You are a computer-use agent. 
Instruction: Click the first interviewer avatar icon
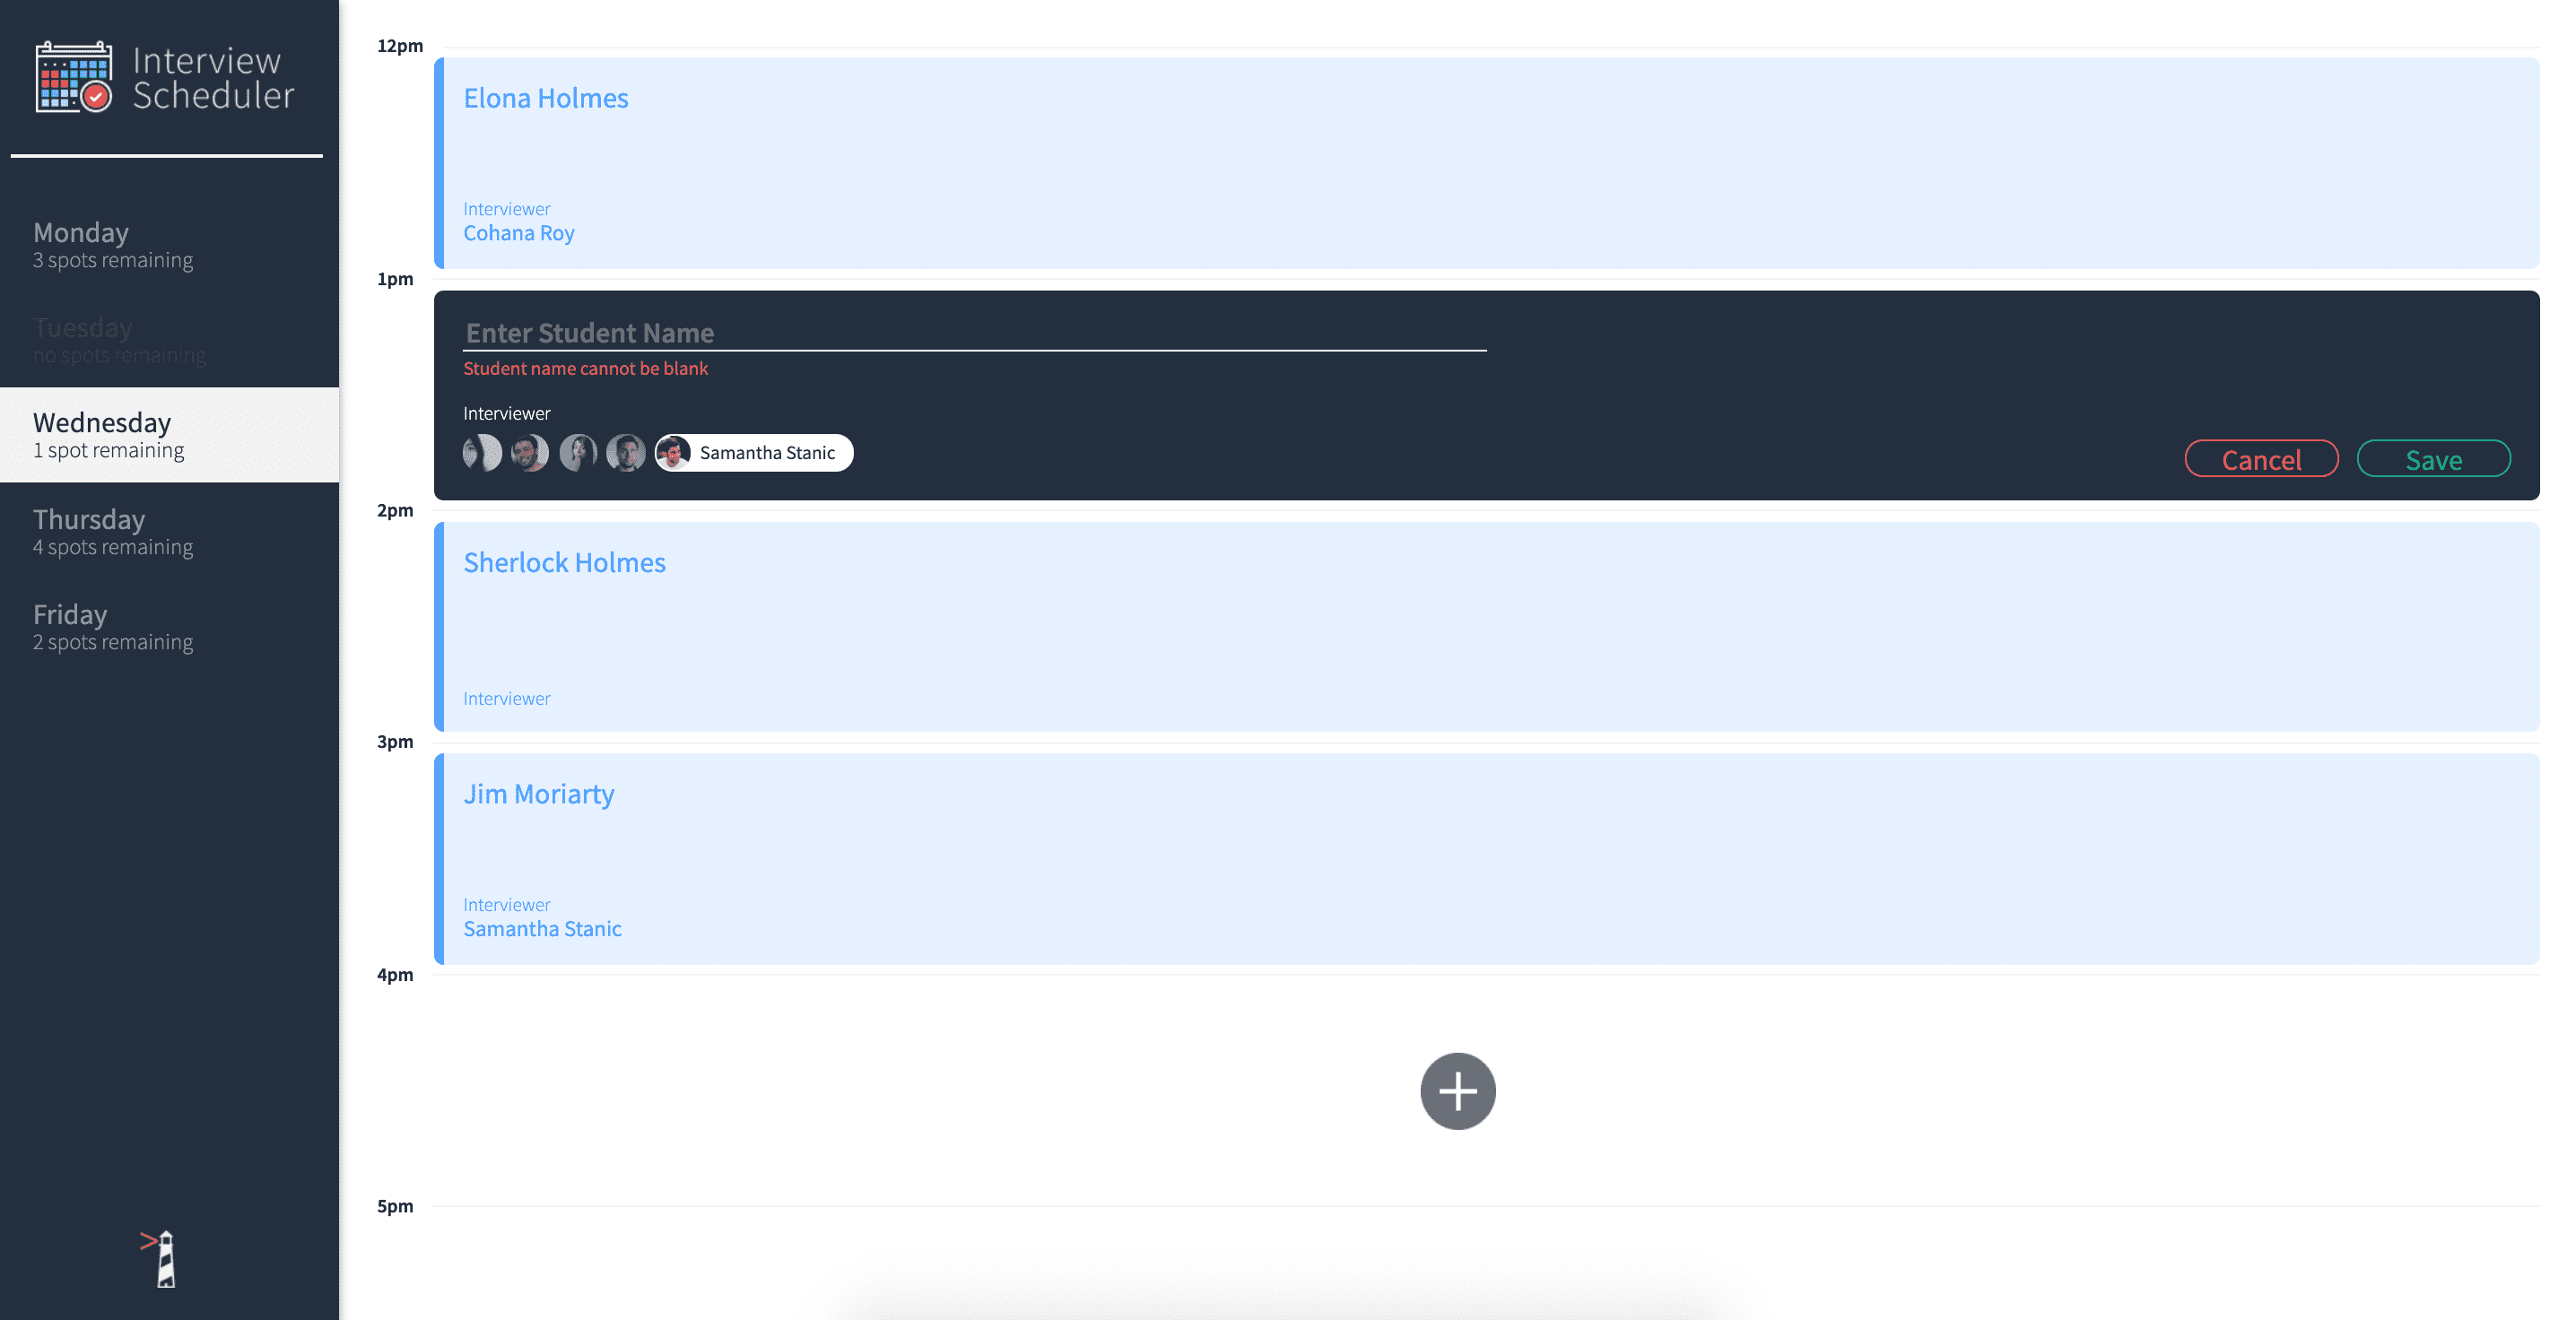482,453
